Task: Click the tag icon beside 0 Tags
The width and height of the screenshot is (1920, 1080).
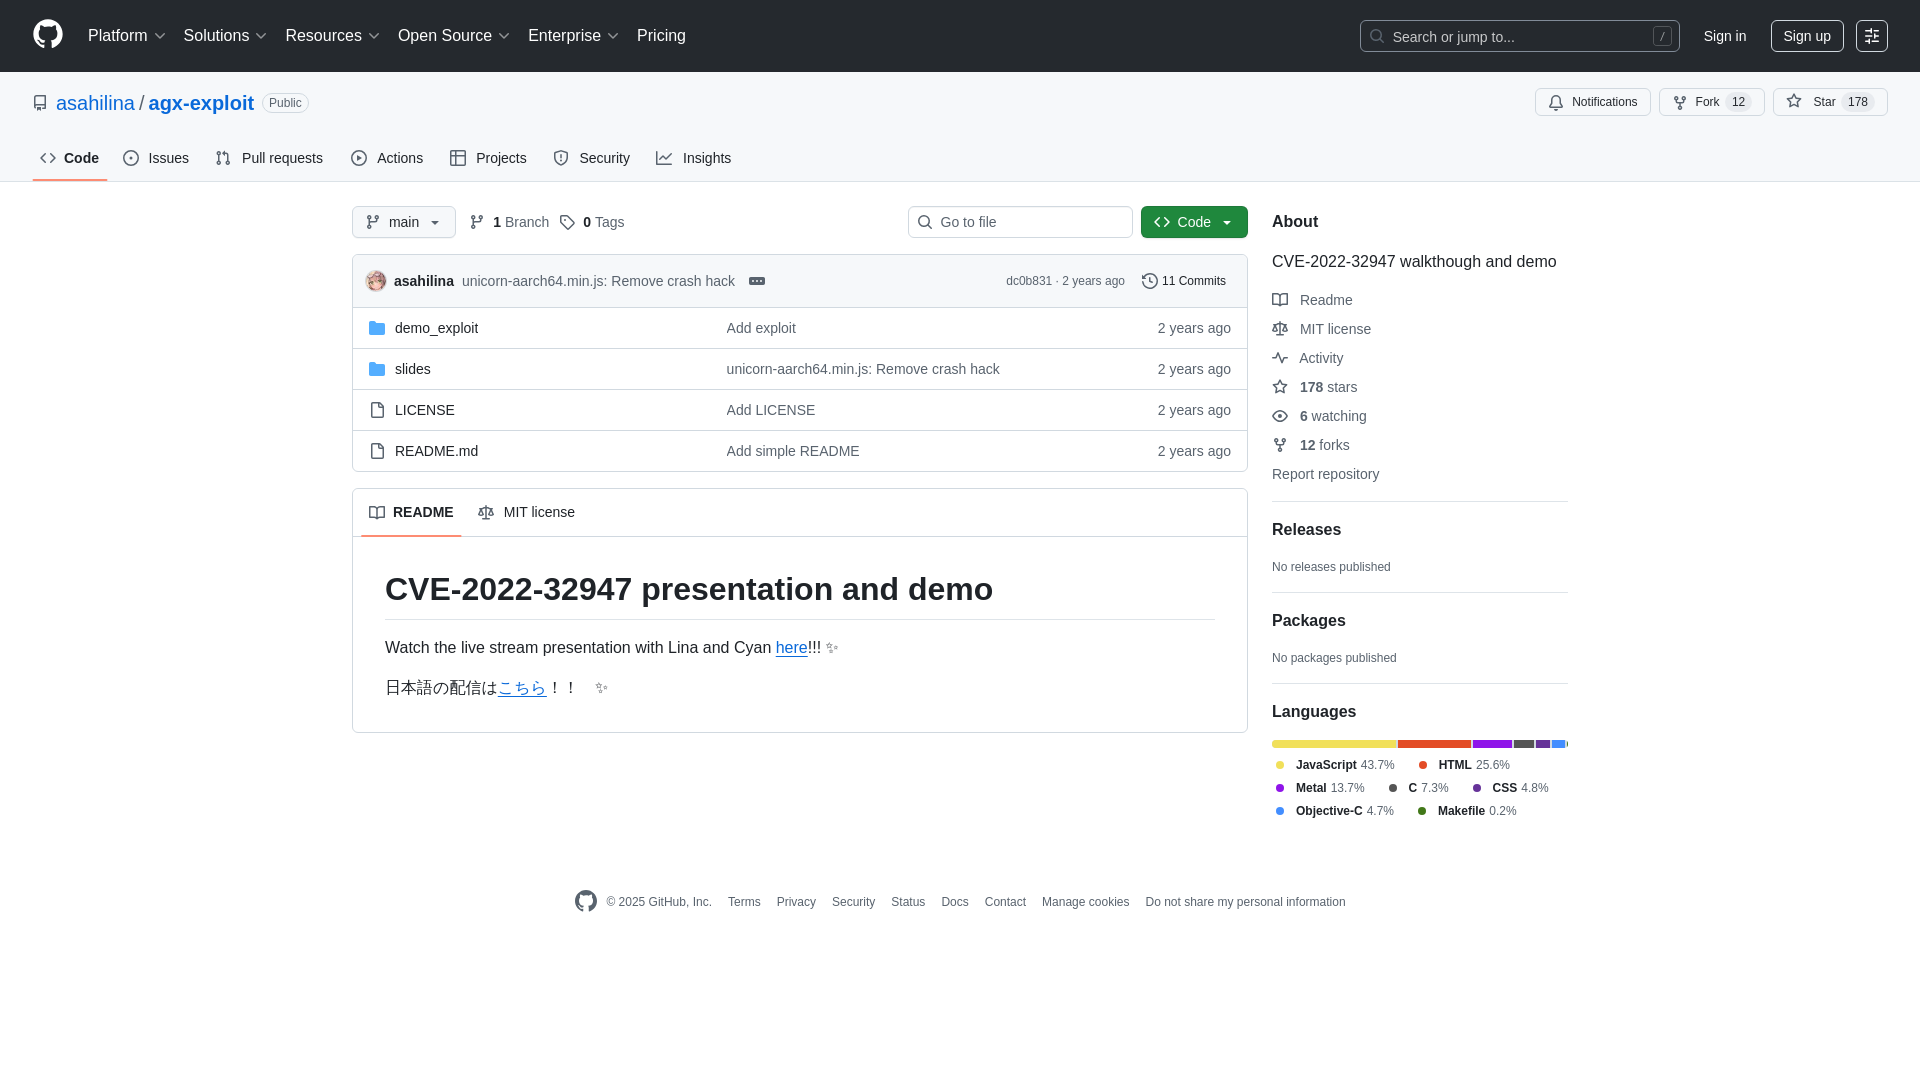Action: tap(567, 222)
